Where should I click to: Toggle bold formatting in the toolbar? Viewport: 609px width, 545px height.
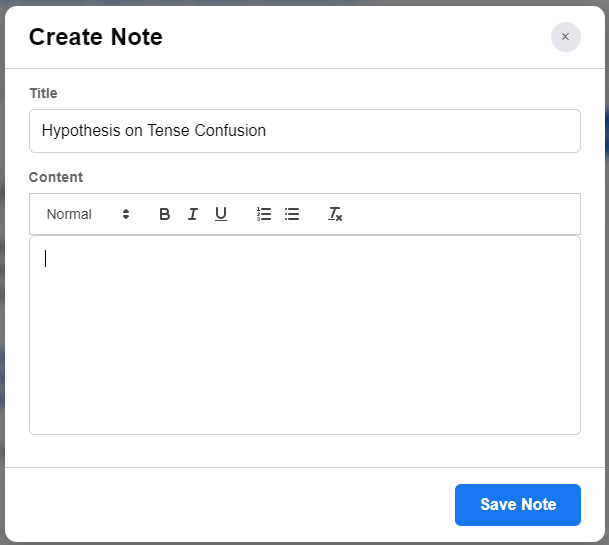pyautogui.click(x=165, y=214)
